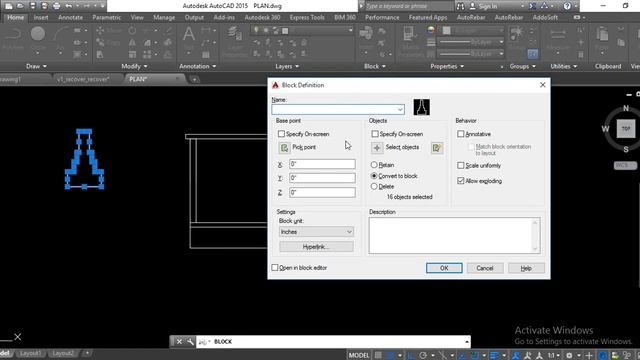The image size is (640, 360).
Task: Open the Featured Apps ribbon tab
Action: (x=428, y=18)
